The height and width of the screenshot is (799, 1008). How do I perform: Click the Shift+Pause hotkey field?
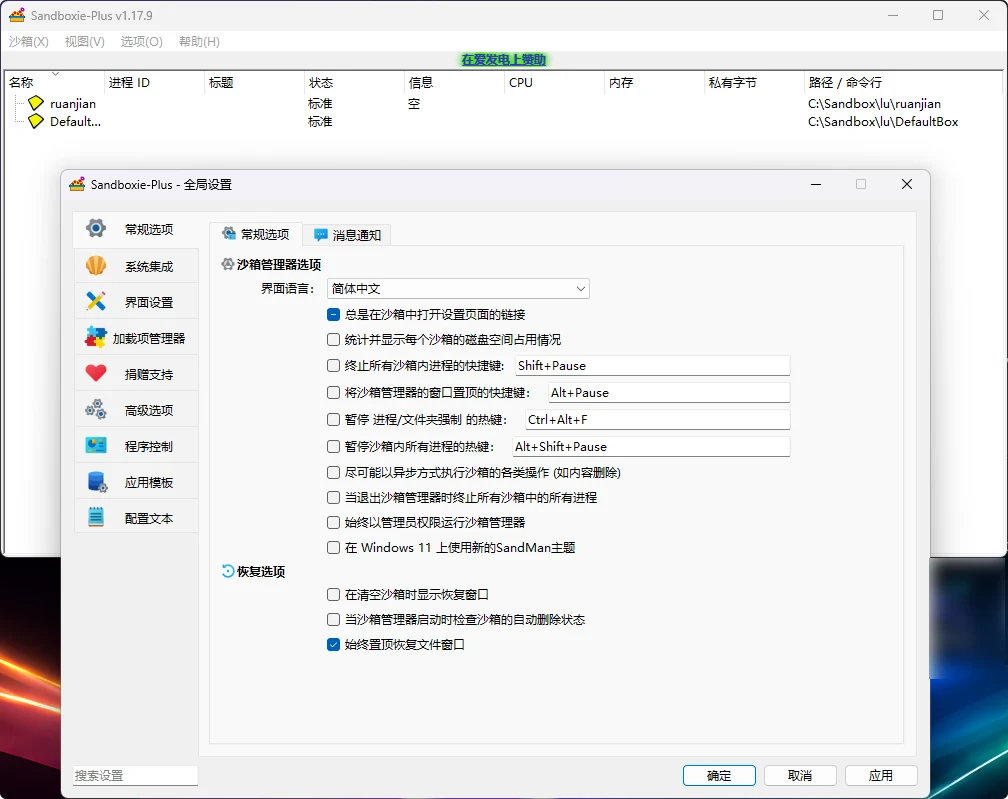[x=652, y=365]
